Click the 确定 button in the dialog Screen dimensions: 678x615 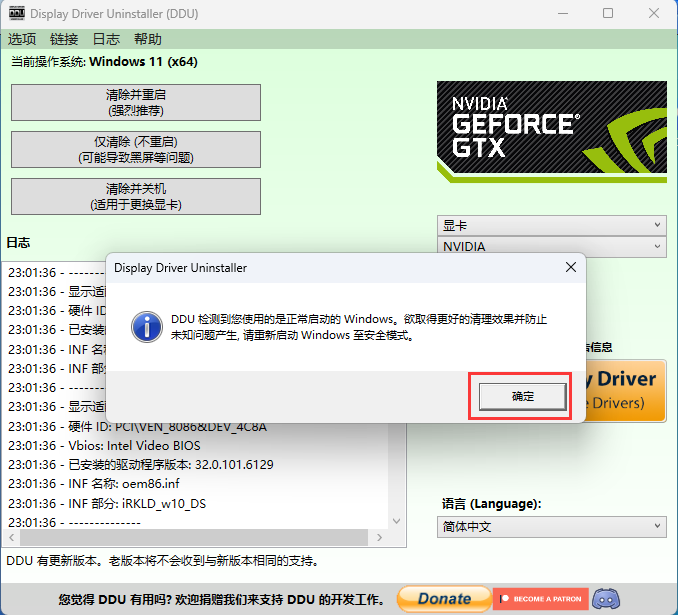click(x=522, y=397)
